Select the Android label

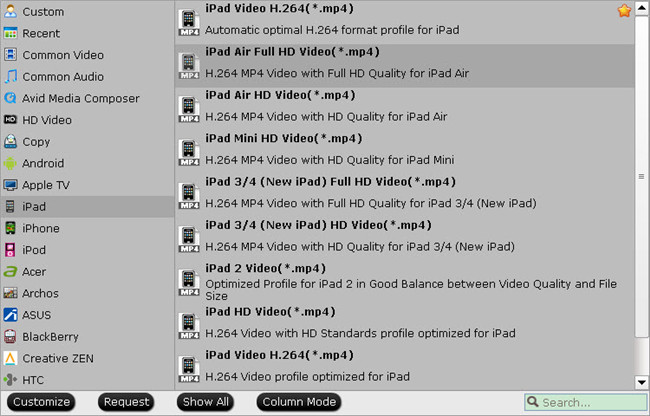(x=43, y=163)
